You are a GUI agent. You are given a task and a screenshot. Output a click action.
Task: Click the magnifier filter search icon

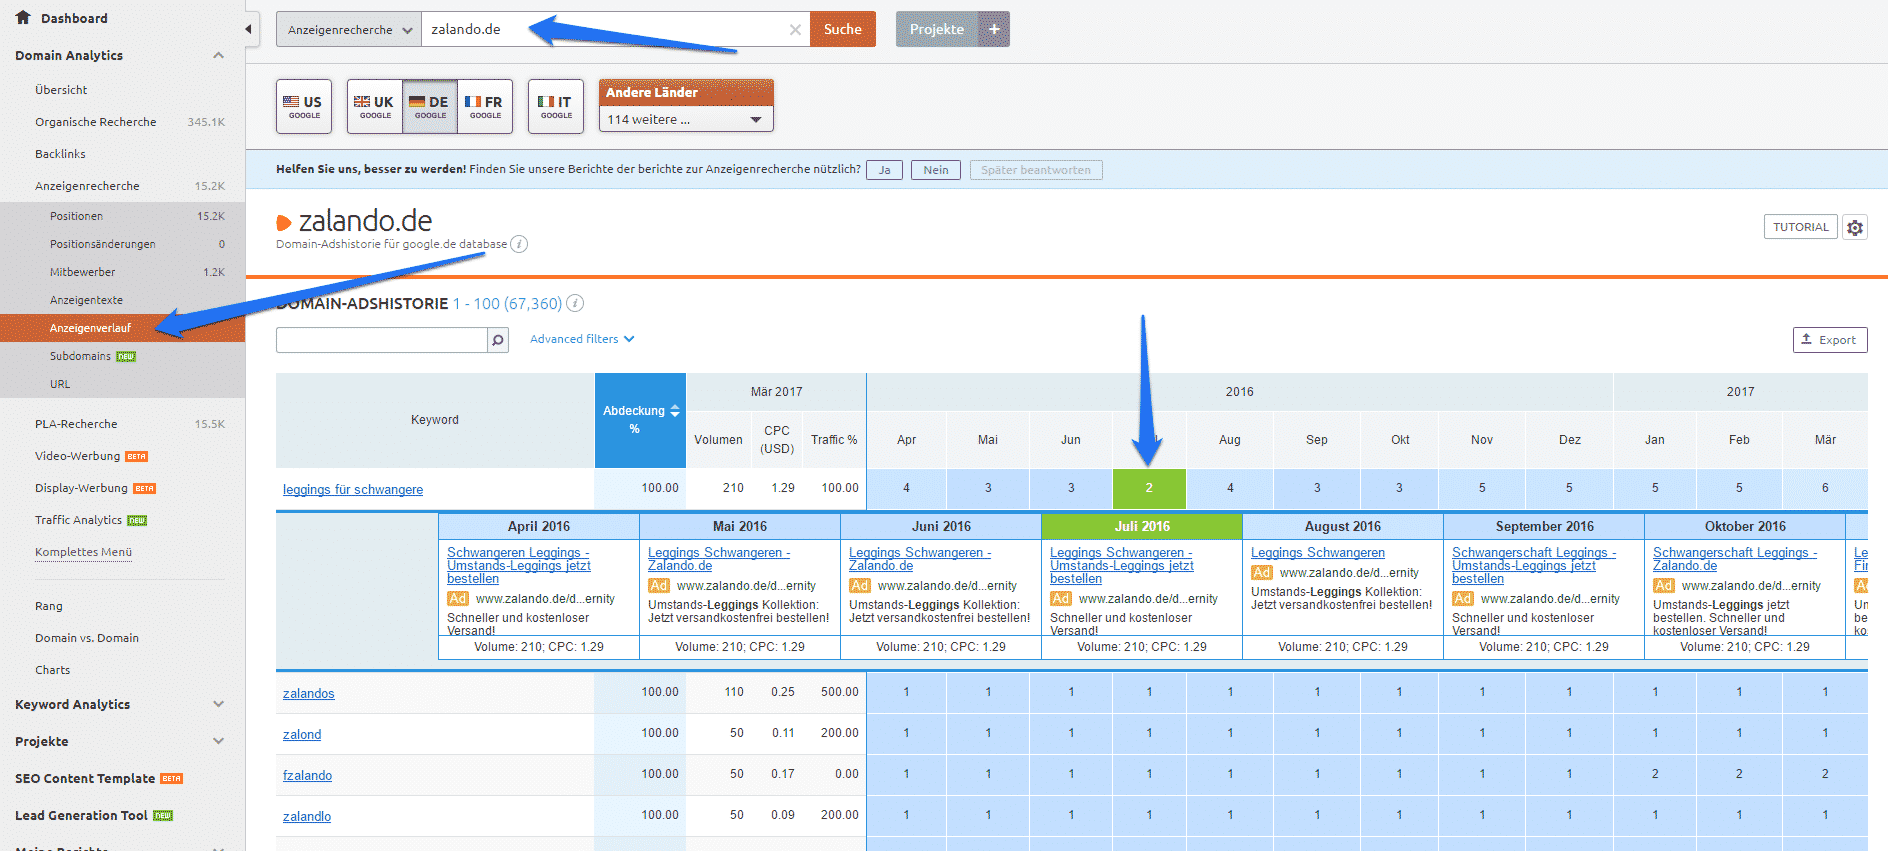pos(497,340)
